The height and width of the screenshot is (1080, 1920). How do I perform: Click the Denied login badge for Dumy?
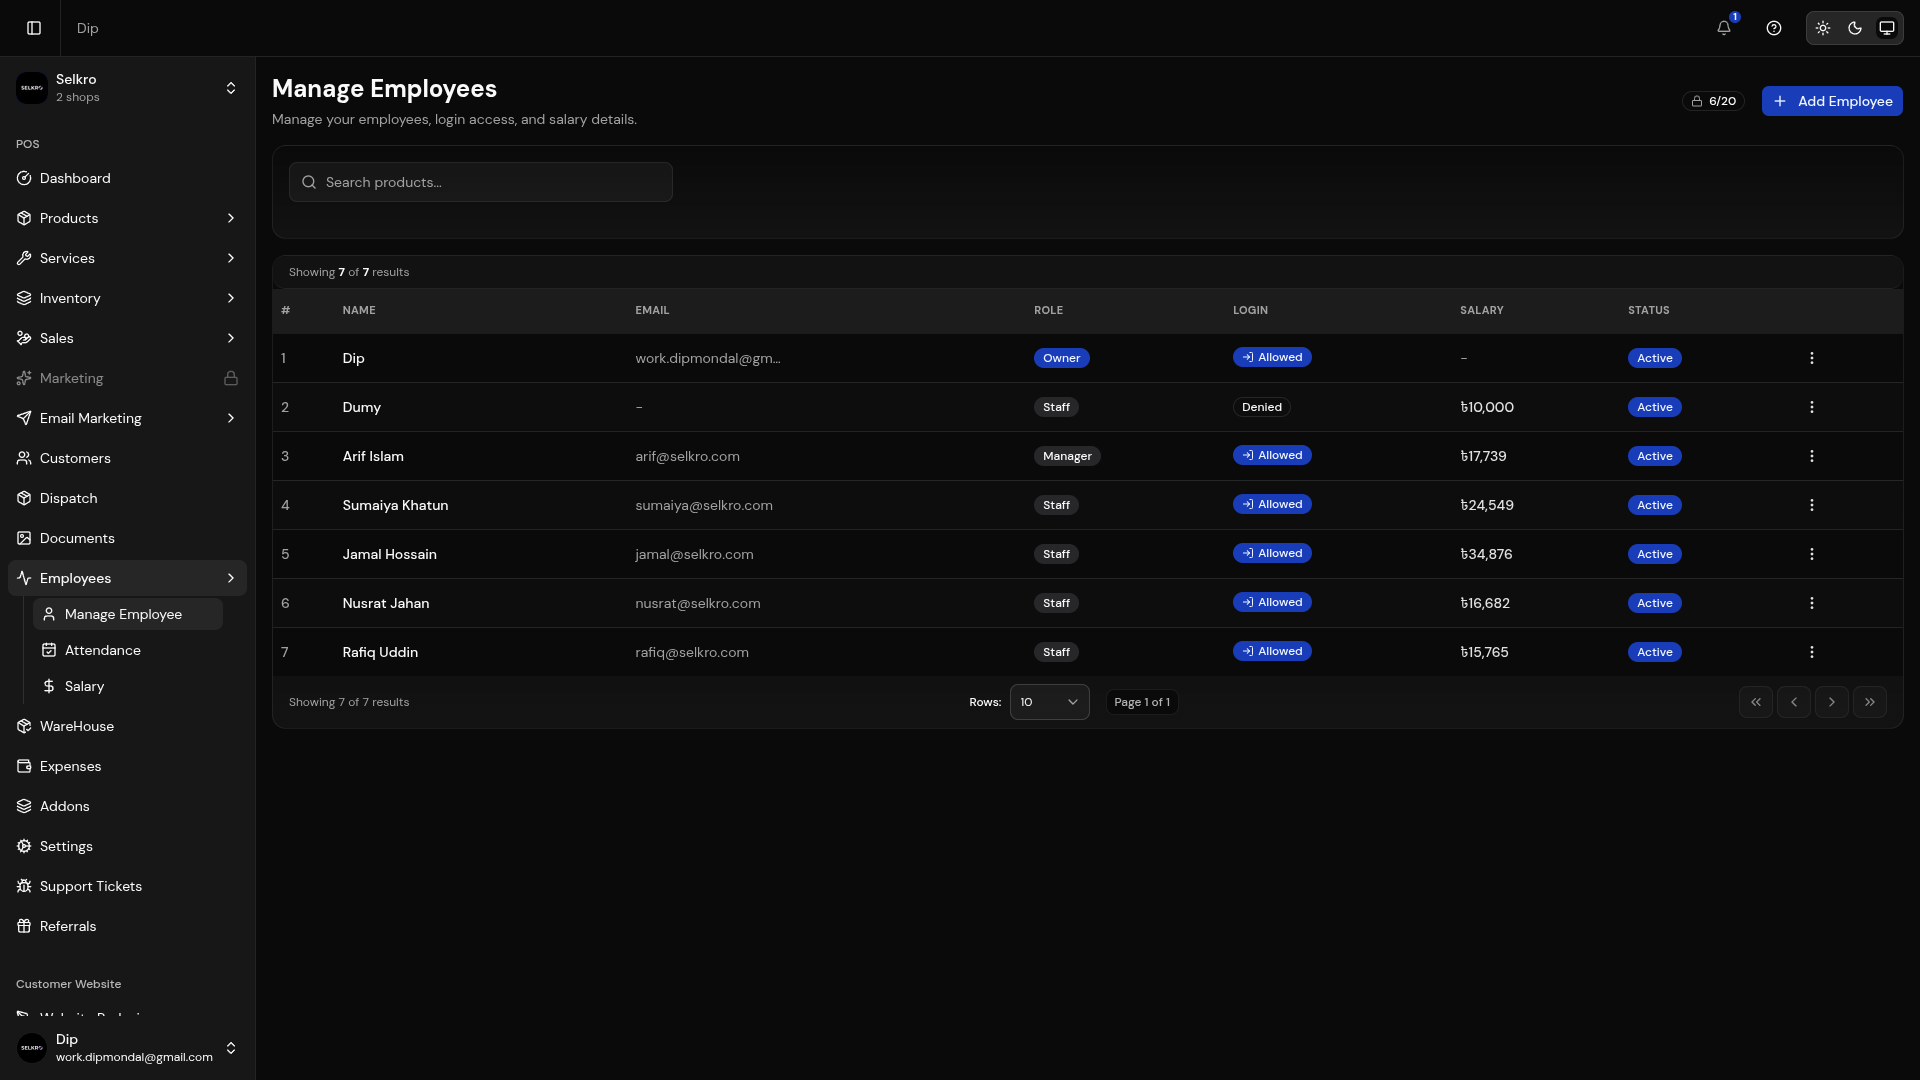1262,407
